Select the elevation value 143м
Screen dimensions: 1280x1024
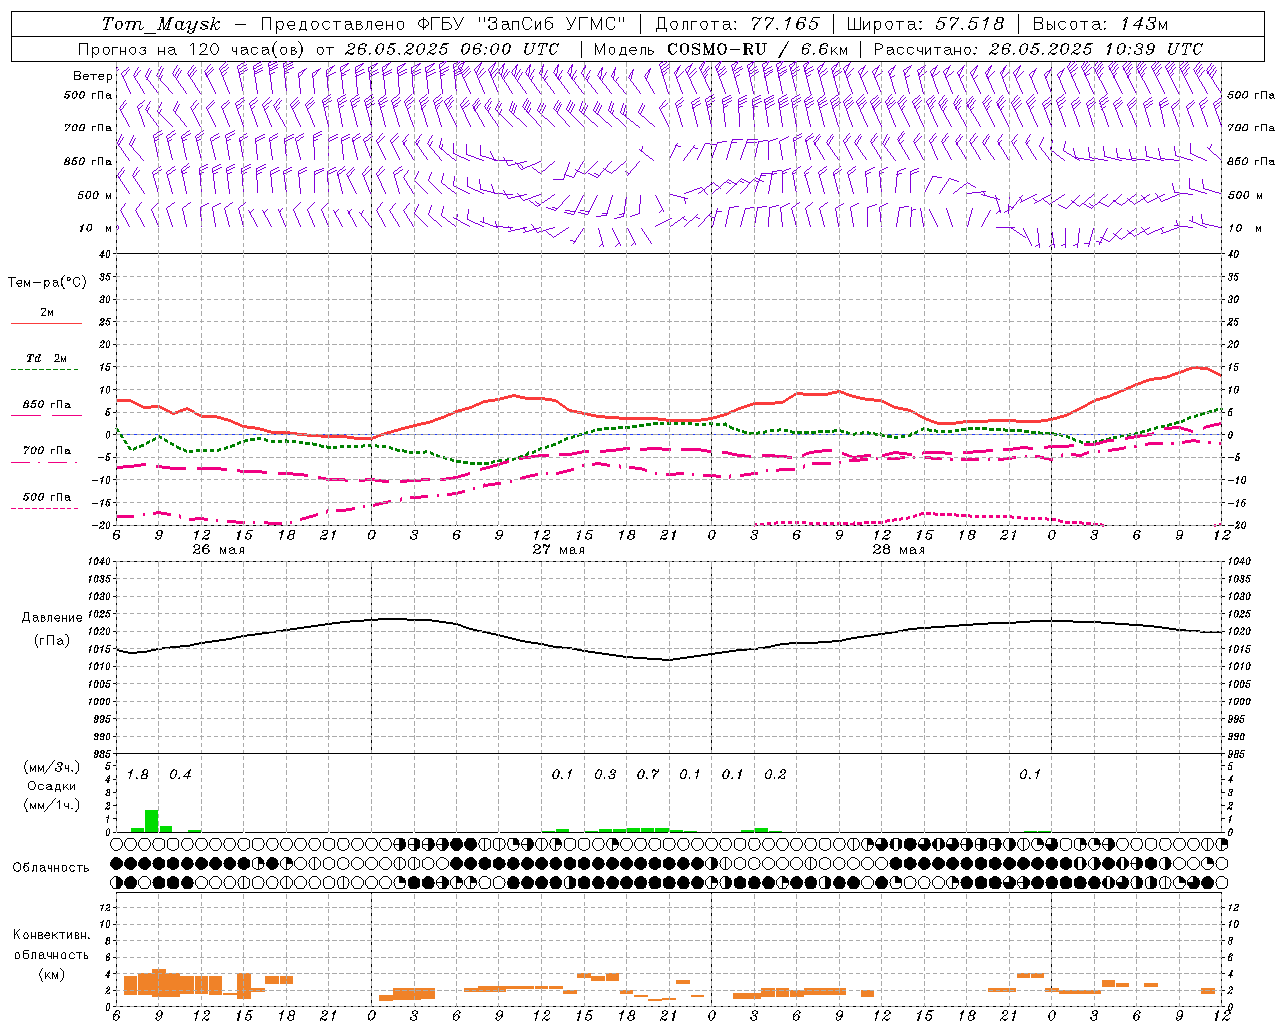pos(1142,24)
